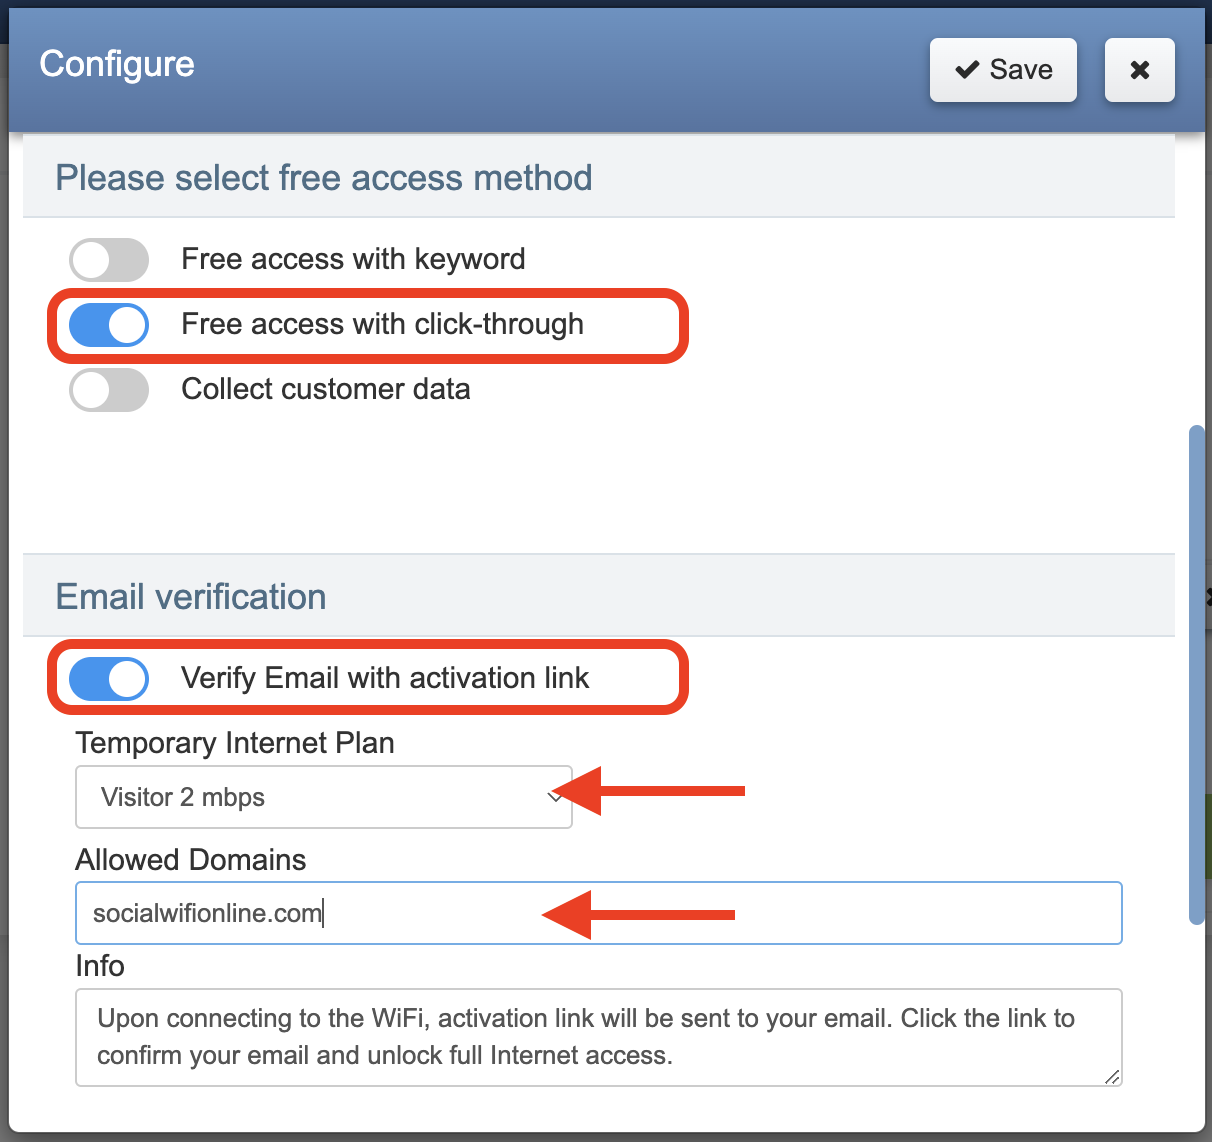The image size is (1212, 1142).
Task: Toggle the Collect customer data switch
Action: pos(109,390)
